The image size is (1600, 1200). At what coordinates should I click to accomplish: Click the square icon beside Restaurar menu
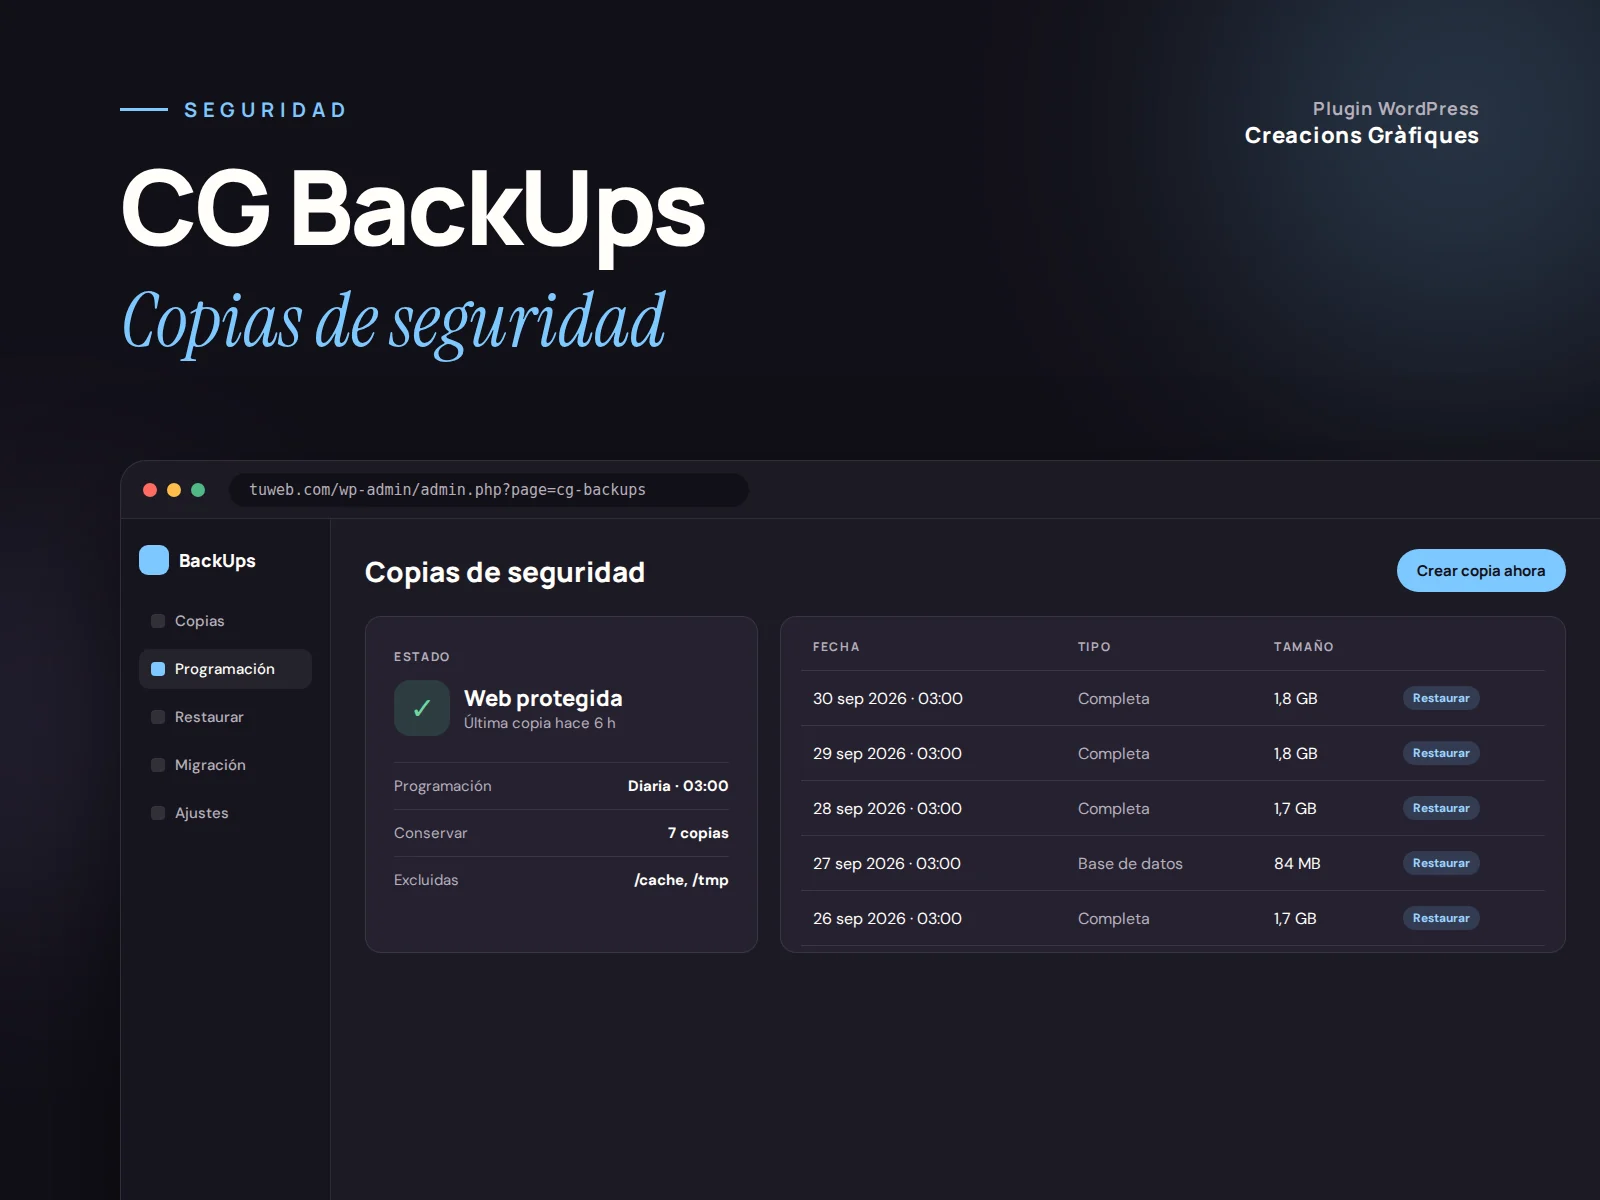tap(158, 717)
